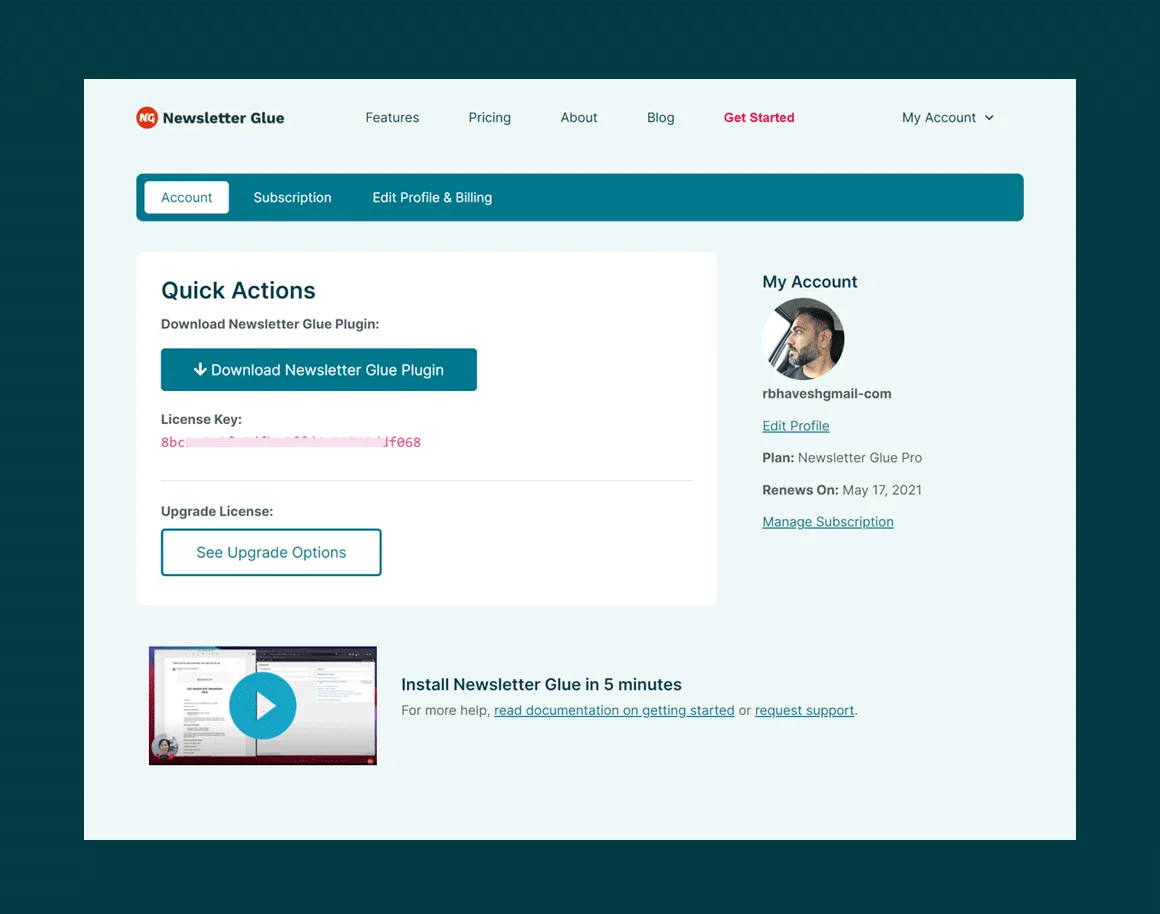The image size is (1160, 914).
Task: Select the Account tab
Action: (x=187, y=198)
